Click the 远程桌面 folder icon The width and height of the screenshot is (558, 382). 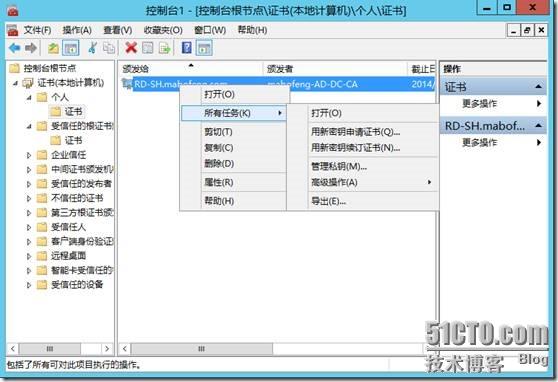click(x=42, y=256)
